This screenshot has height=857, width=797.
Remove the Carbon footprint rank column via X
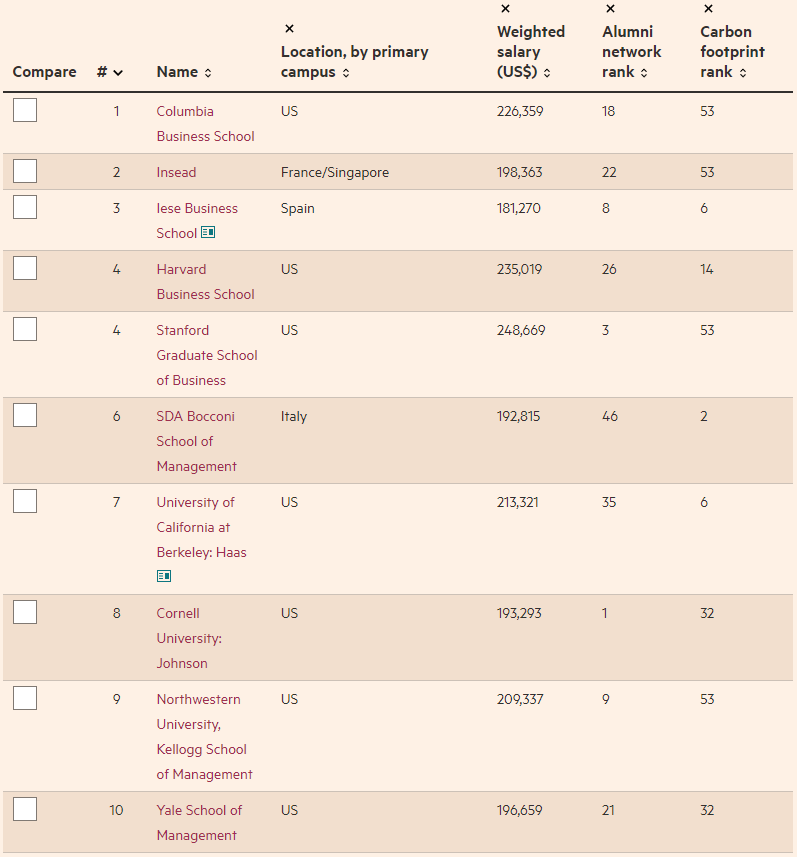click(708, 8)
